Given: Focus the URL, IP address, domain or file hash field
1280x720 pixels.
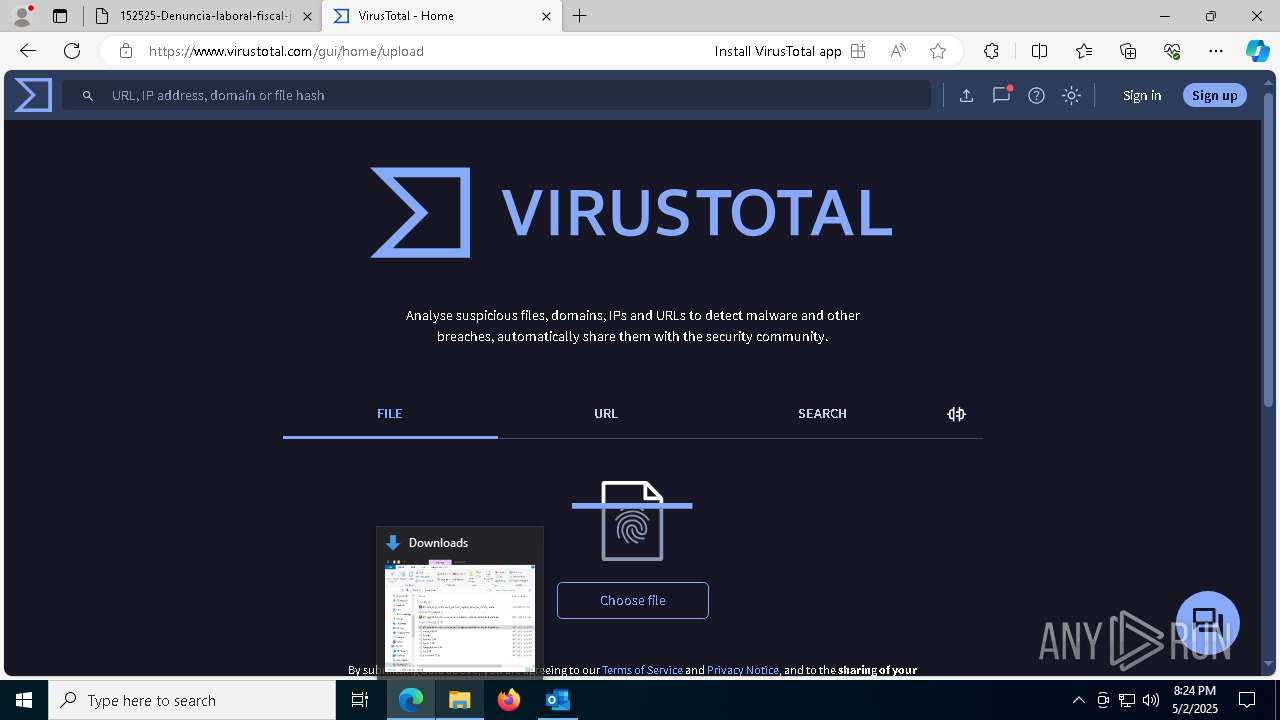Looking at the screenshot, I should tap(496, 95).
